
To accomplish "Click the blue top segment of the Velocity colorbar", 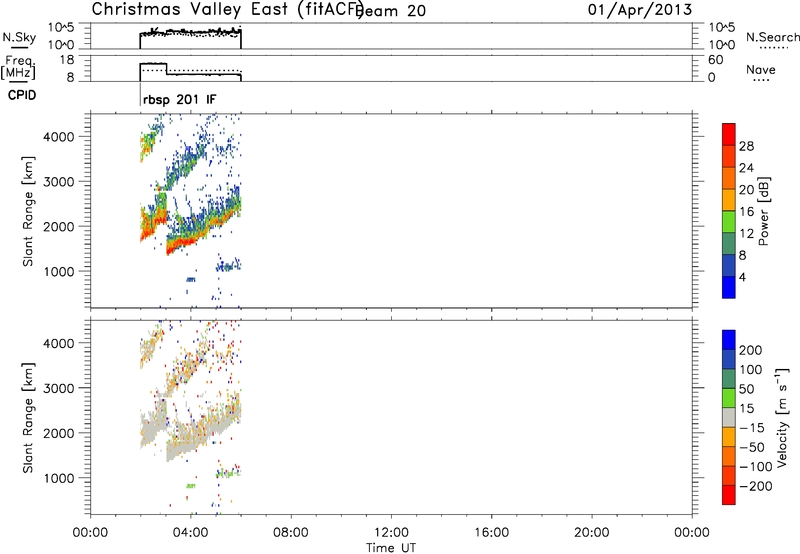I will [x=729, y=340].
